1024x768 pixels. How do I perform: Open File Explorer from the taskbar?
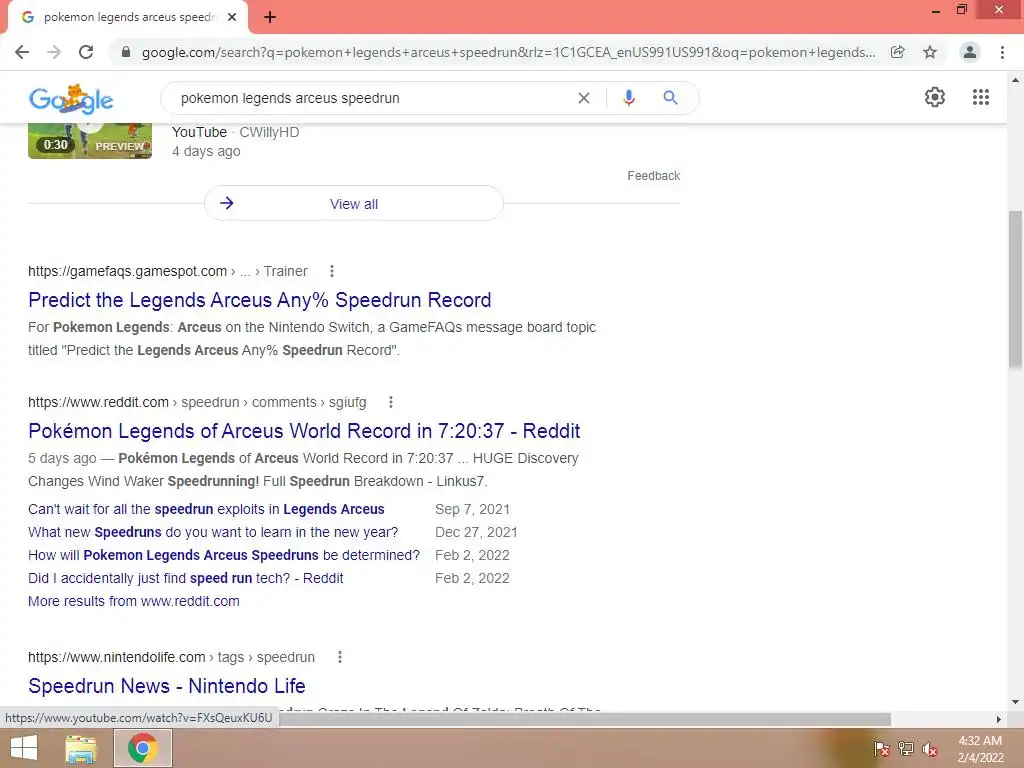(80, 748)
